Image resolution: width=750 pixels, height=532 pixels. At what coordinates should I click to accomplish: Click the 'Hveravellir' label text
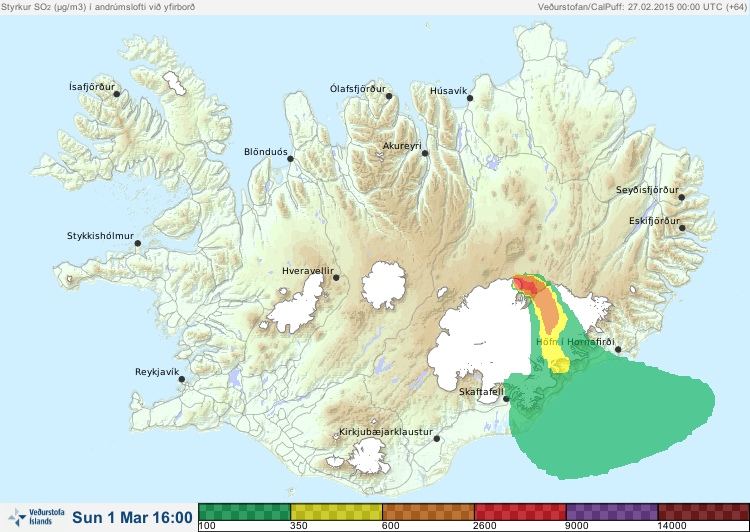click(308, 271)
